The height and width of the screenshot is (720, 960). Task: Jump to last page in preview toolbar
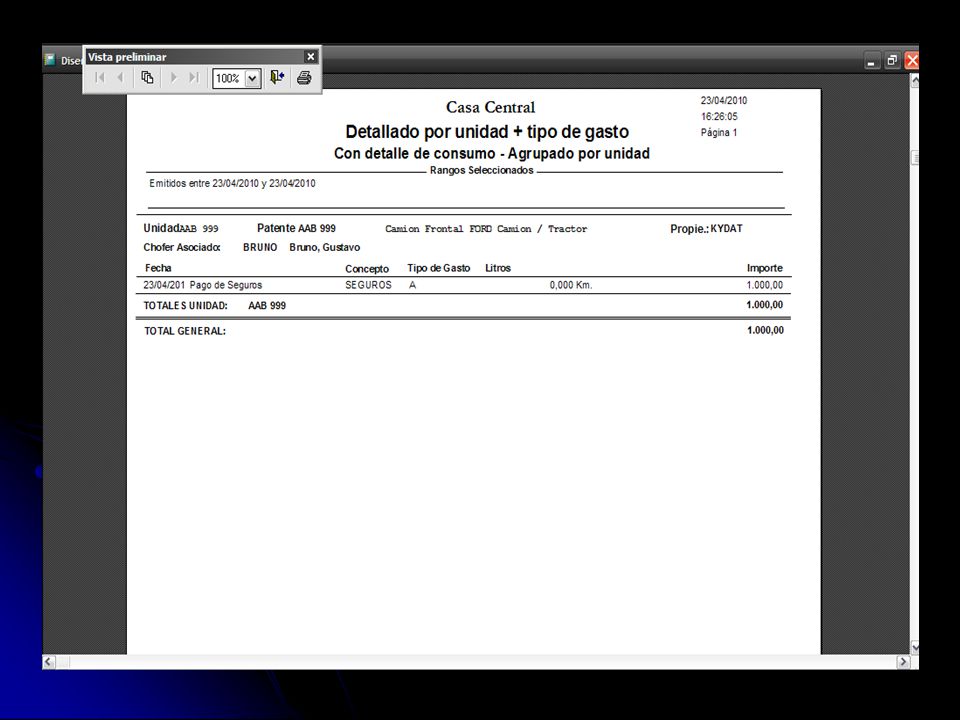coord(194,78)
